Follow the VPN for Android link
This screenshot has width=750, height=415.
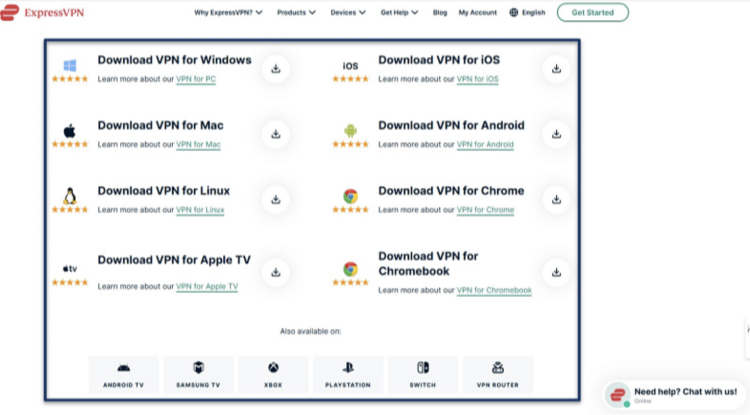485,144
